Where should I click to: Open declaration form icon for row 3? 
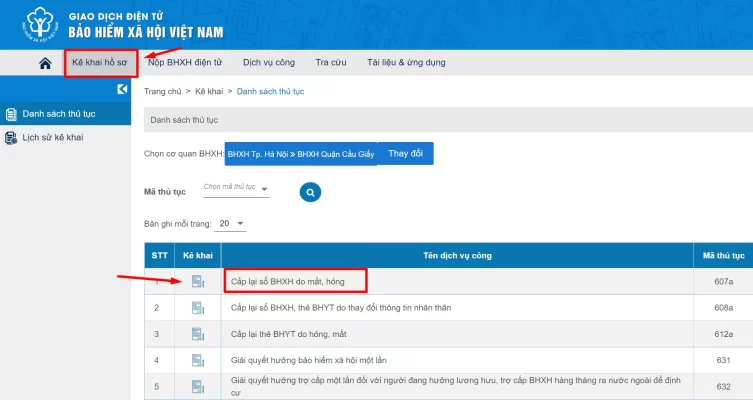tap(197, 333)
